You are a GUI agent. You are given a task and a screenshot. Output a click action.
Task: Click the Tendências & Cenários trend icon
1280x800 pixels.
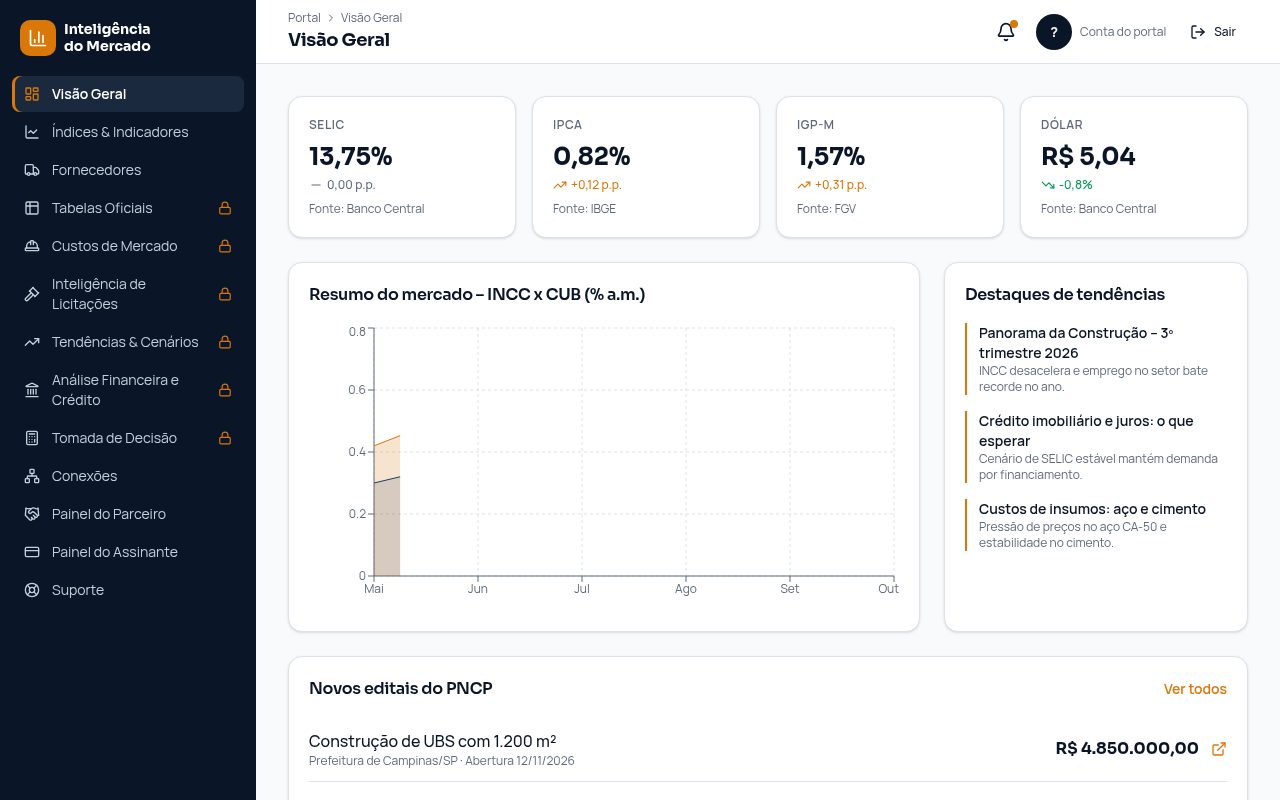pyautogui.click(x=32, y=342)
